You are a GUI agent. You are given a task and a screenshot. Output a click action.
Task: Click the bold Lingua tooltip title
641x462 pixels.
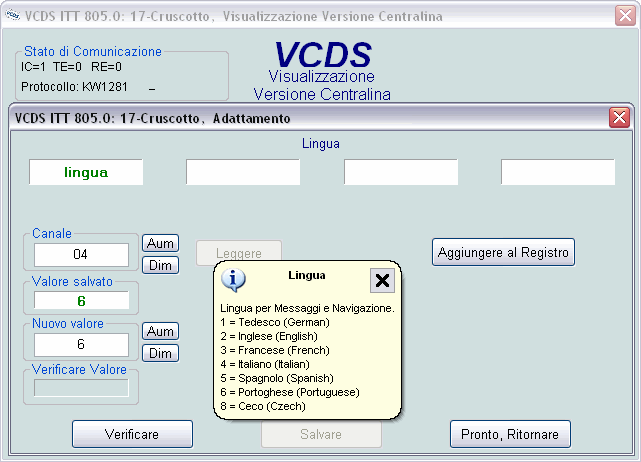(307, 275)
